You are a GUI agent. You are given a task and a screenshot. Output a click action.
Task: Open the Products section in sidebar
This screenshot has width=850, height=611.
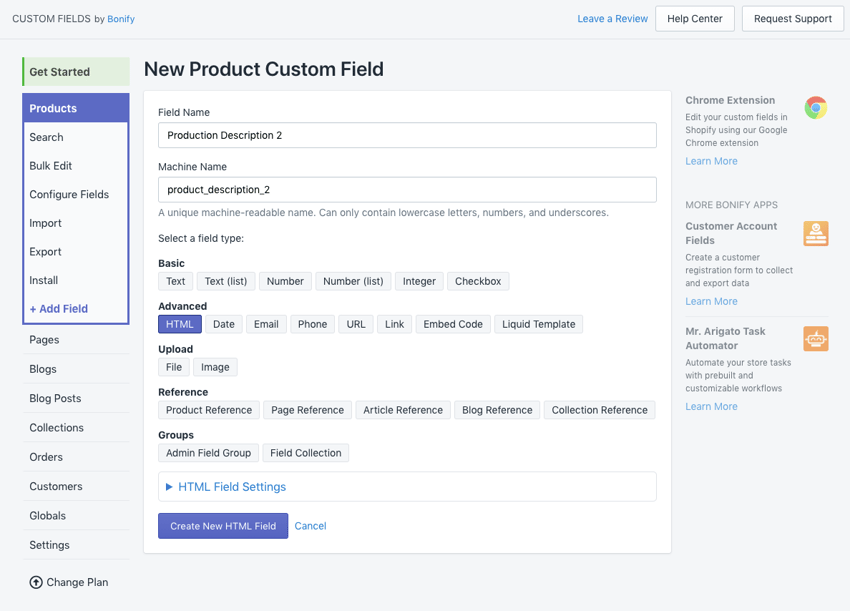point(76,108)
